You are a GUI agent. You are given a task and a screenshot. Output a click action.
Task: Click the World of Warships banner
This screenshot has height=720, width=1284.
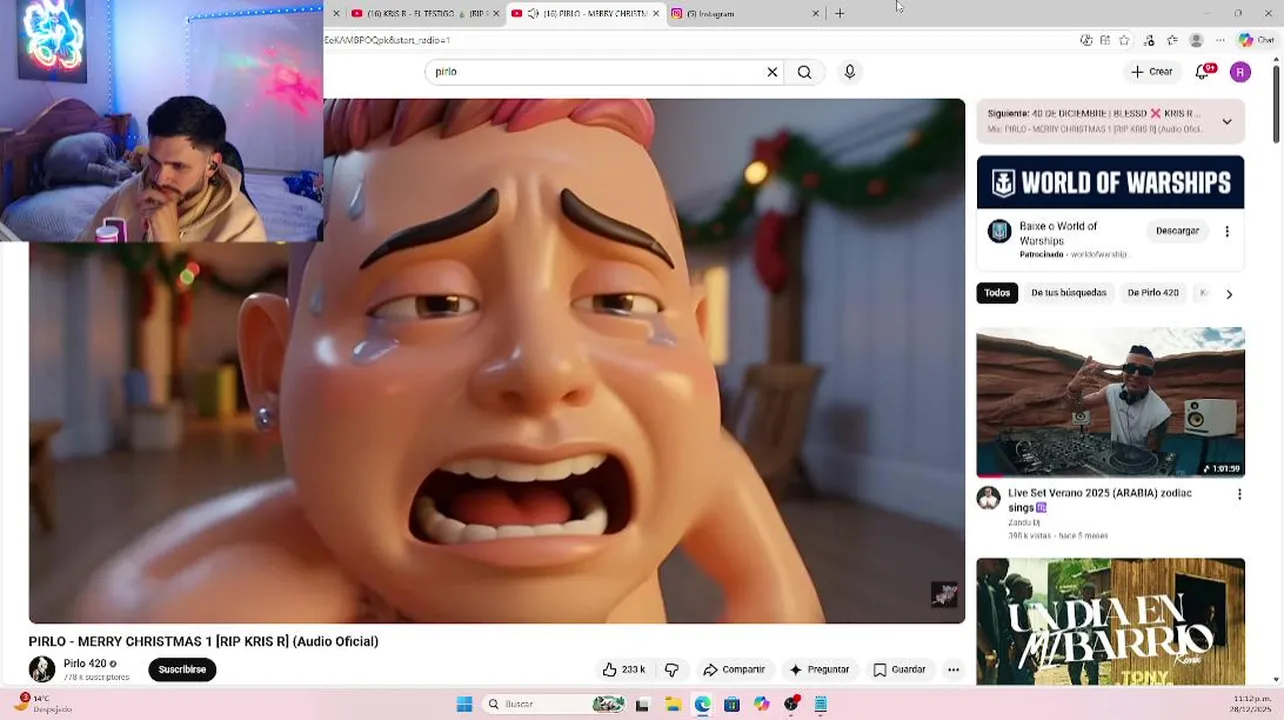[1111, 182]
